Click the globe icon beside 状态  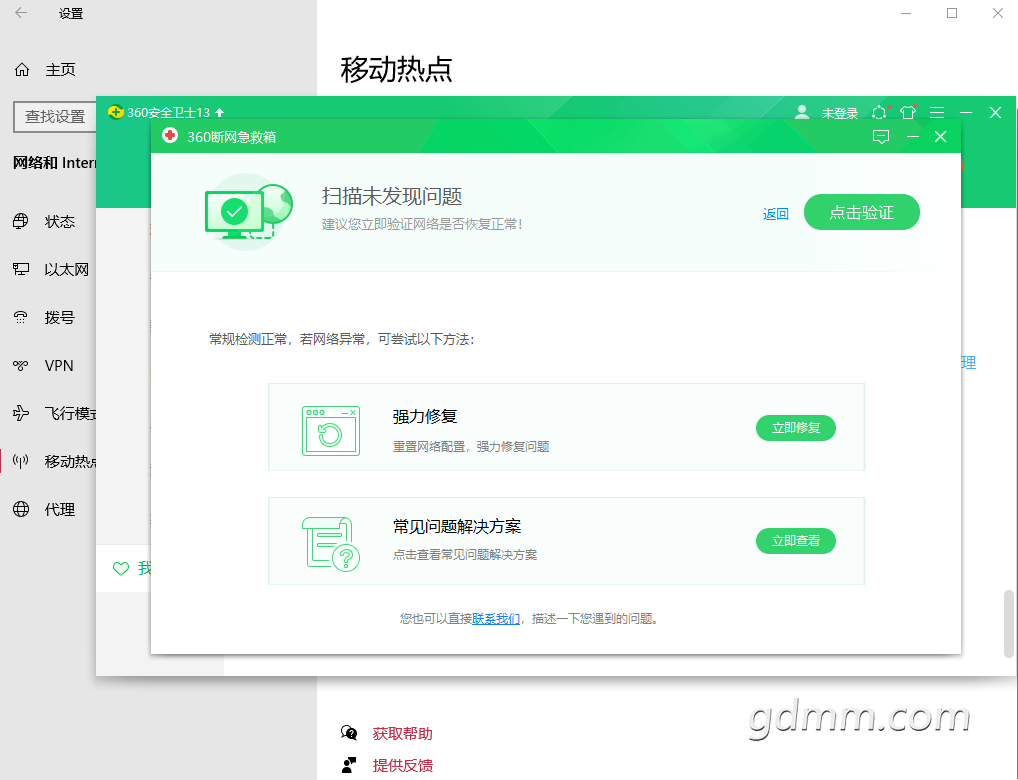coord(21,221)
